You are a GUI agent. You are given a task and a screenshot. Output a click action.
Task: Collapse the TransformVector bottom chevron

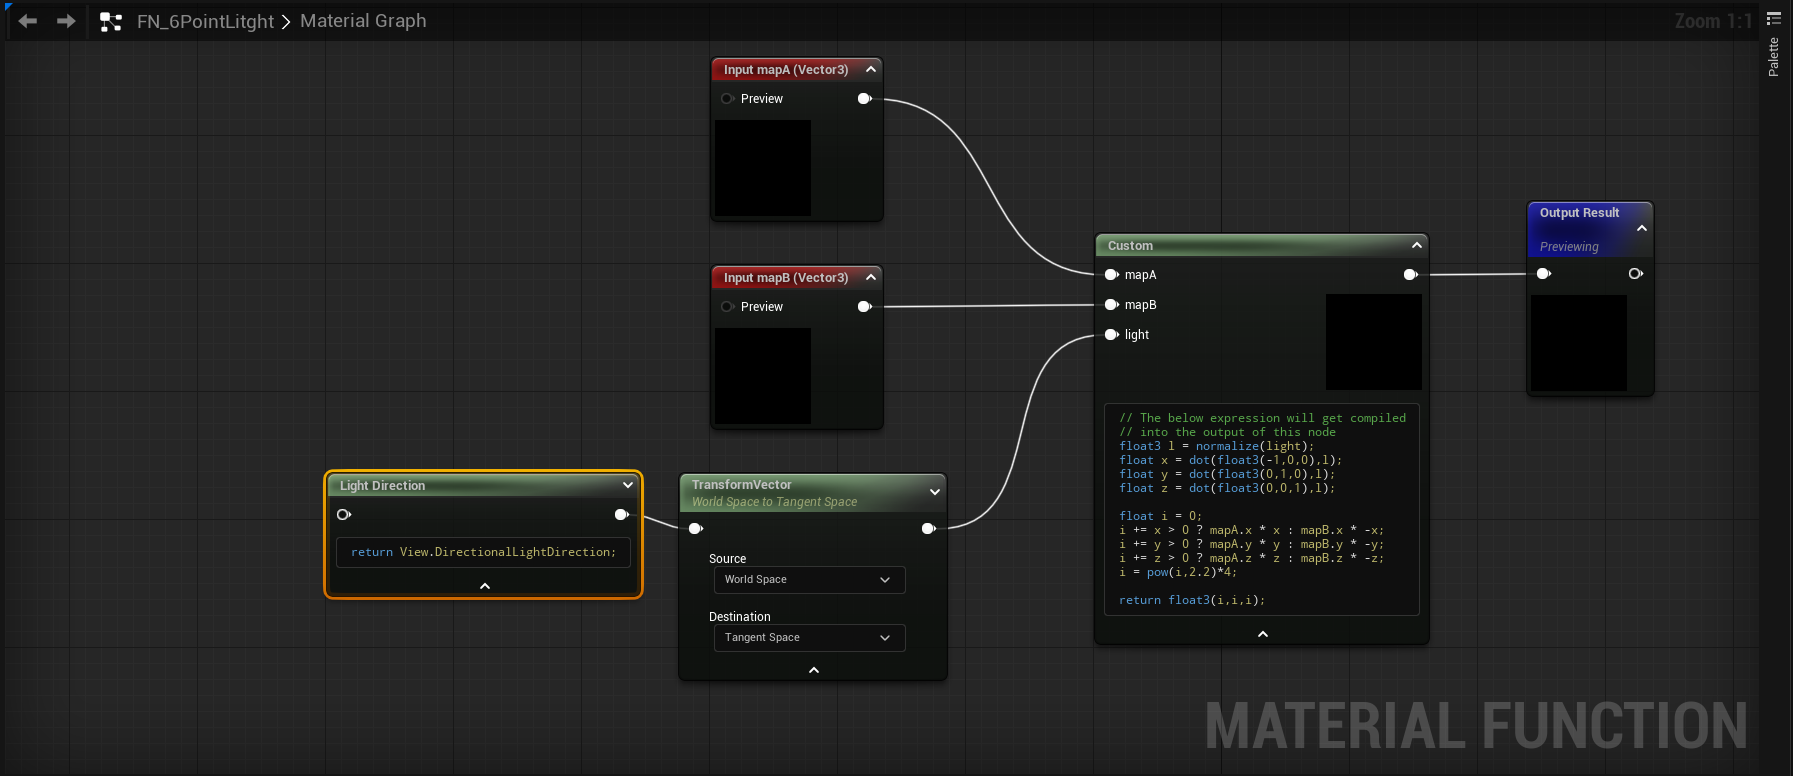814,670
